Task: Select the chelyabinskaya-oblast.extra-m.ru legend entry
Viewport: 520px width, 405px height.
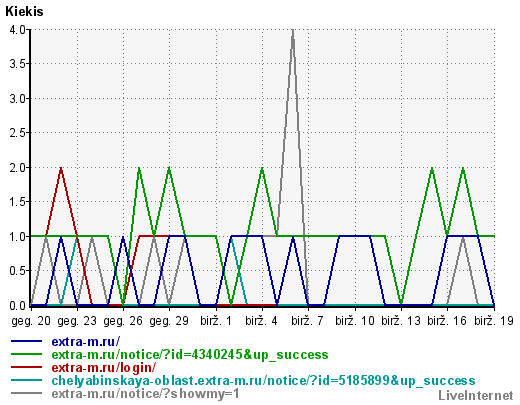Action: (x=263, y=381)
